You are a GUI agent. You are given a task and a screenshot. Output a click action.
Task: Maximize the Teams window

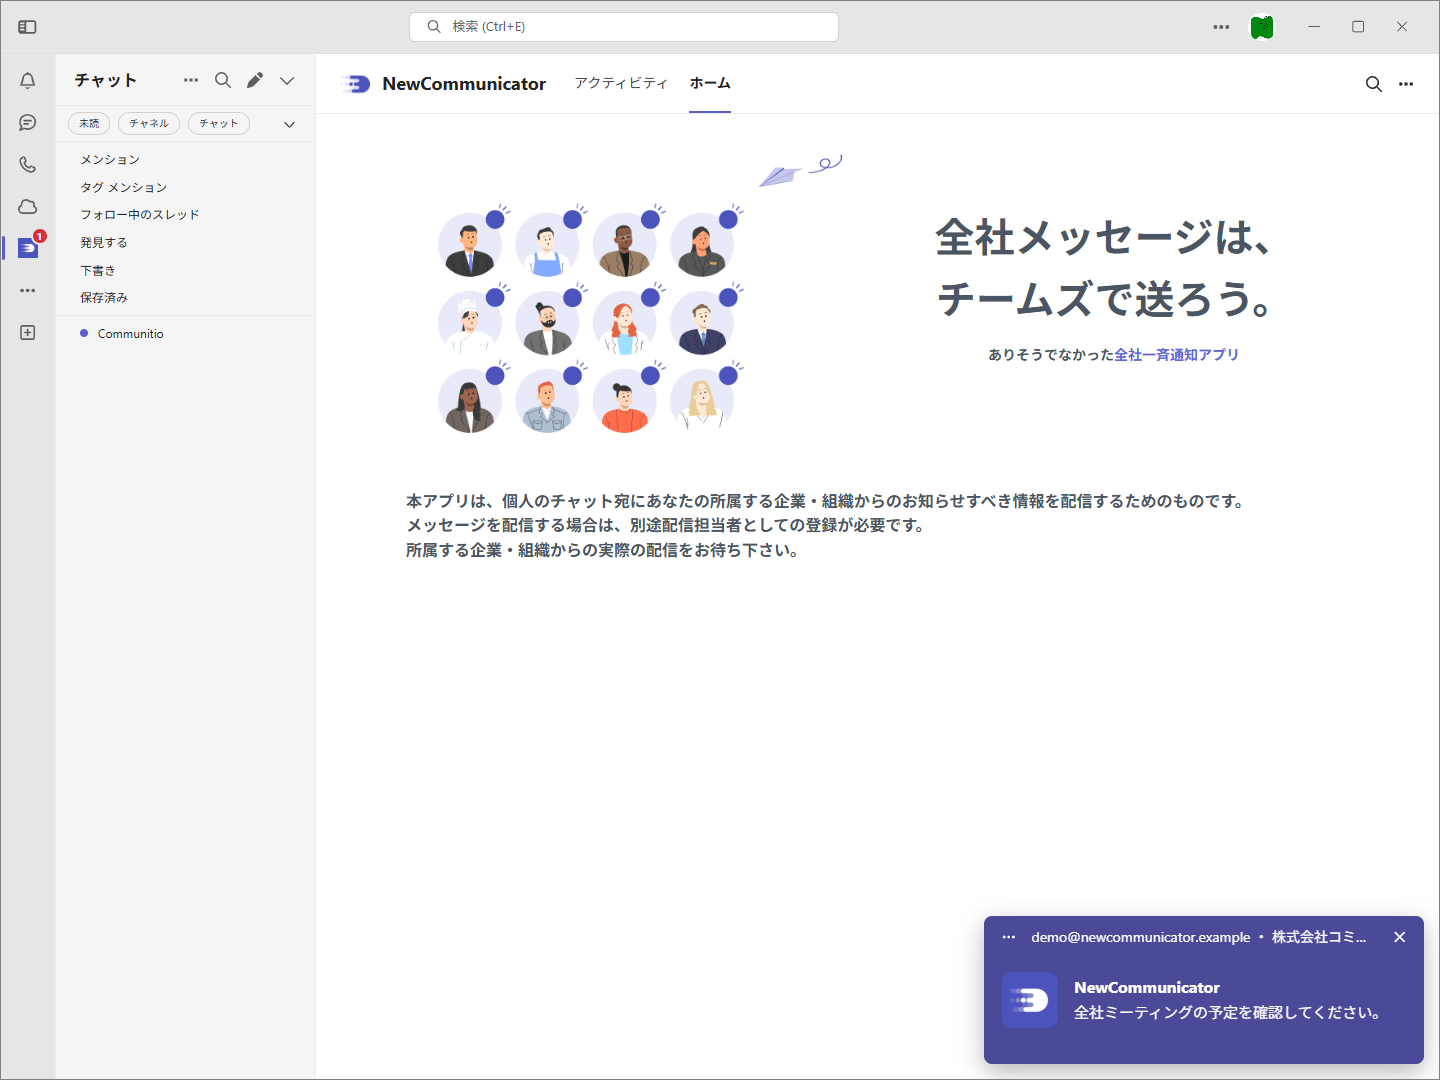pos(1358,27)
